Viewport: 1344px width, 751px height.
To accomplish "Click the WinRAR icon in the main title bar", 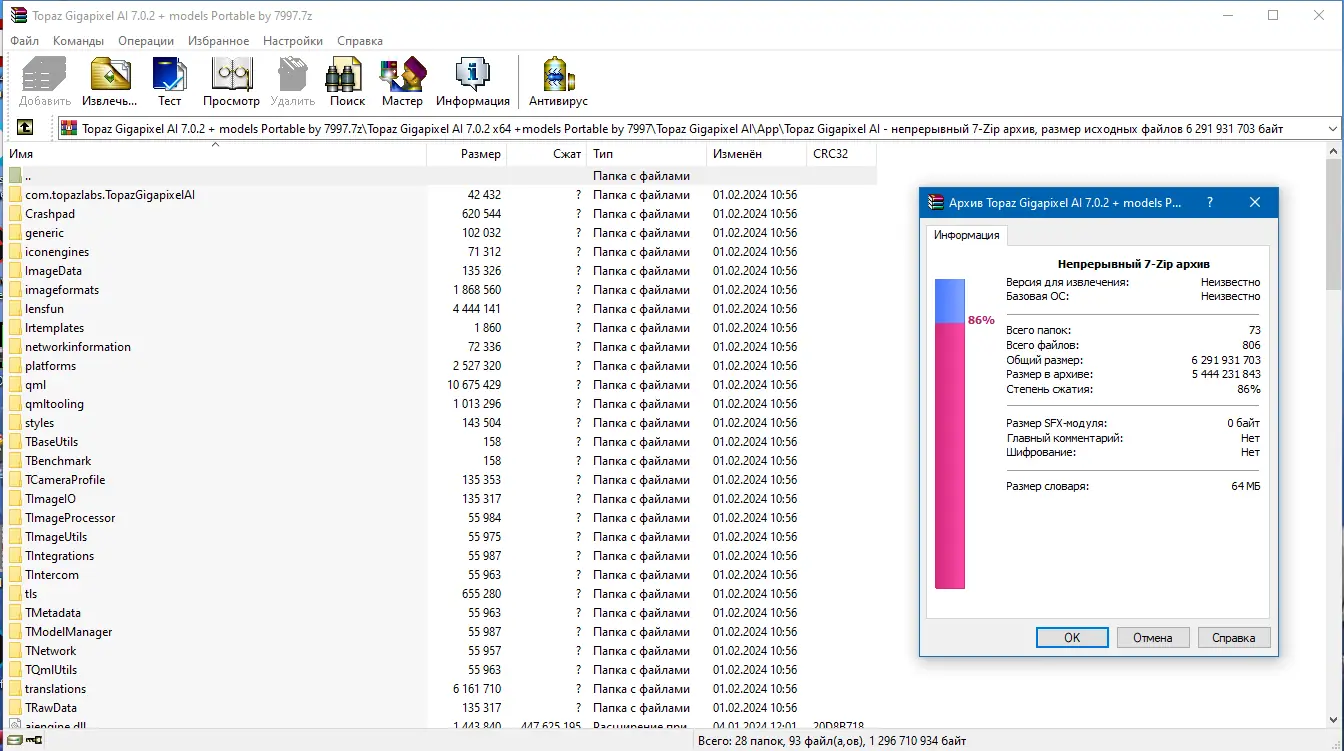I will tap(18, 15).
